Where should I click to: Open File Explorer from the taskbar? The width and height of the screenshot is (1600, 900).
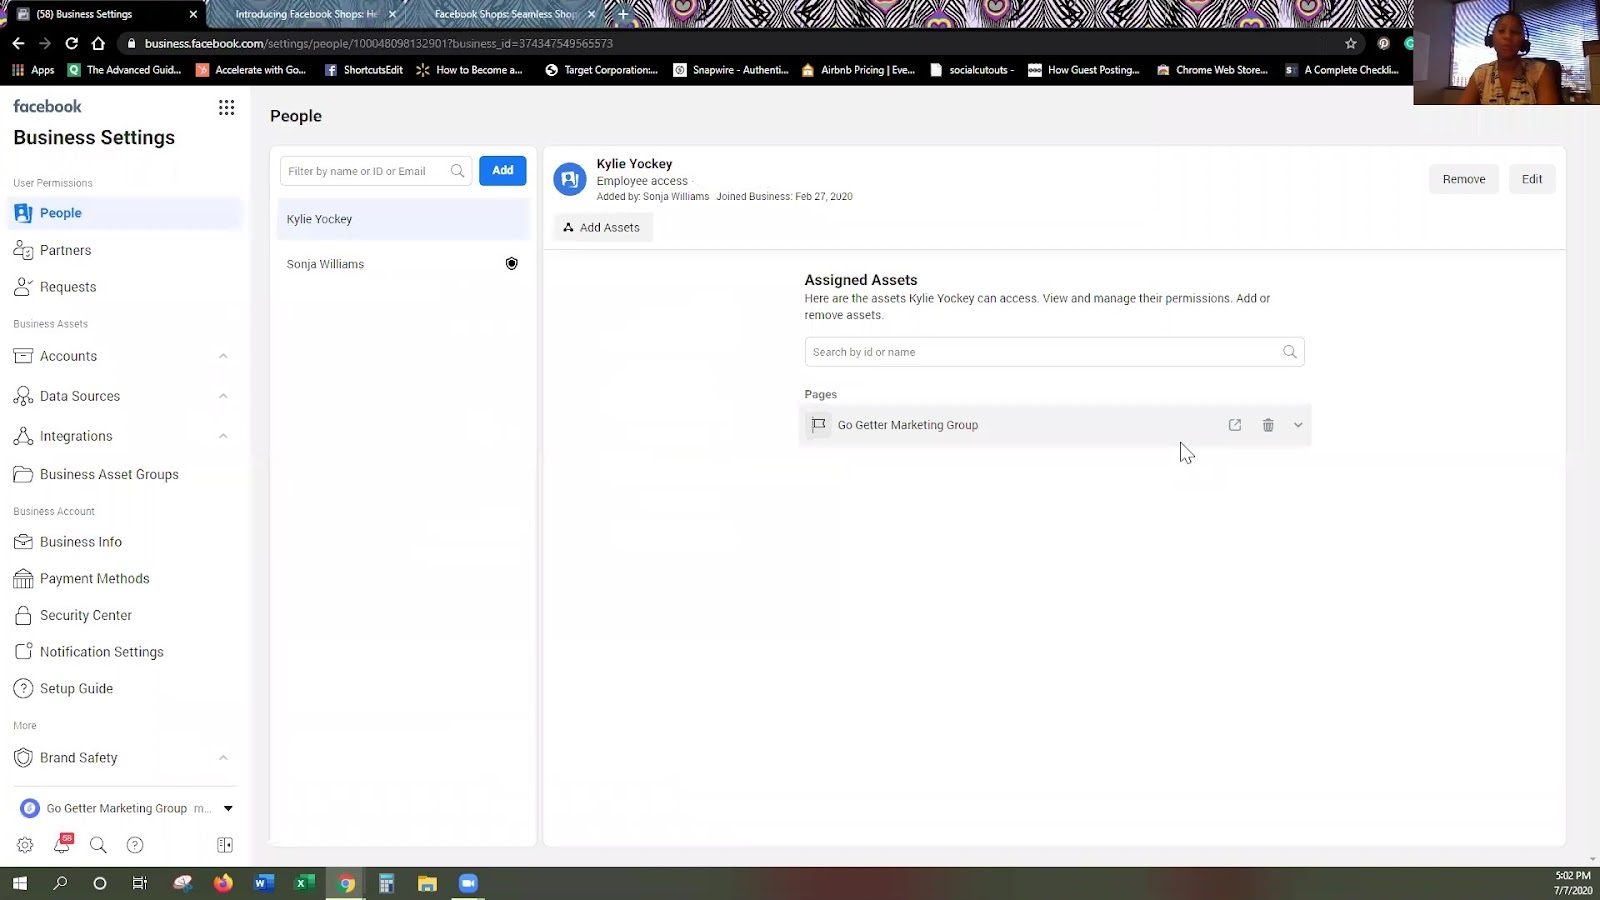[427, 883]
